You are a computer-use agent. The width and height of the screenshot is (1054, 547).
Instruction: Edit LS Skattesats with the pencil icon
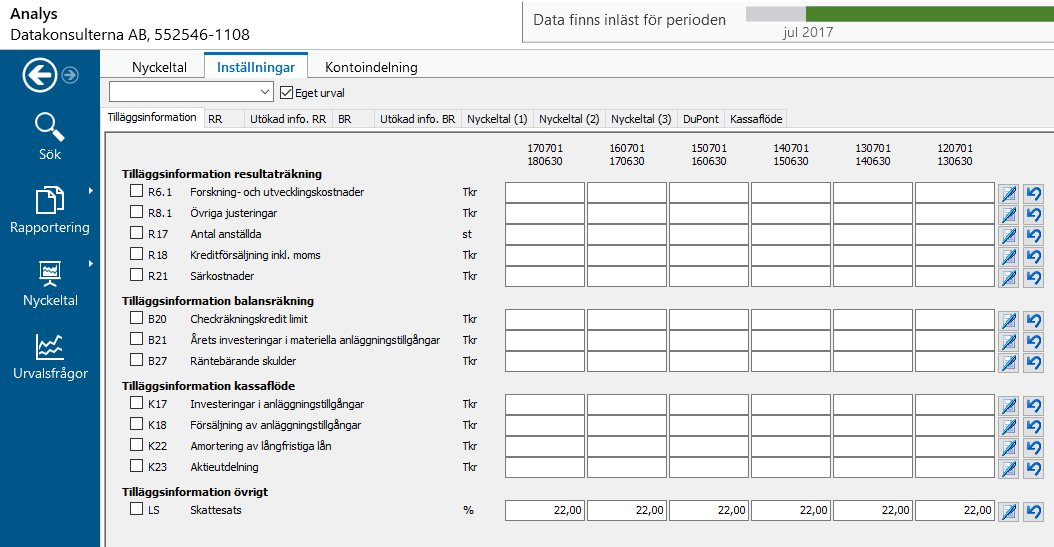click(x=1008, y=511)
